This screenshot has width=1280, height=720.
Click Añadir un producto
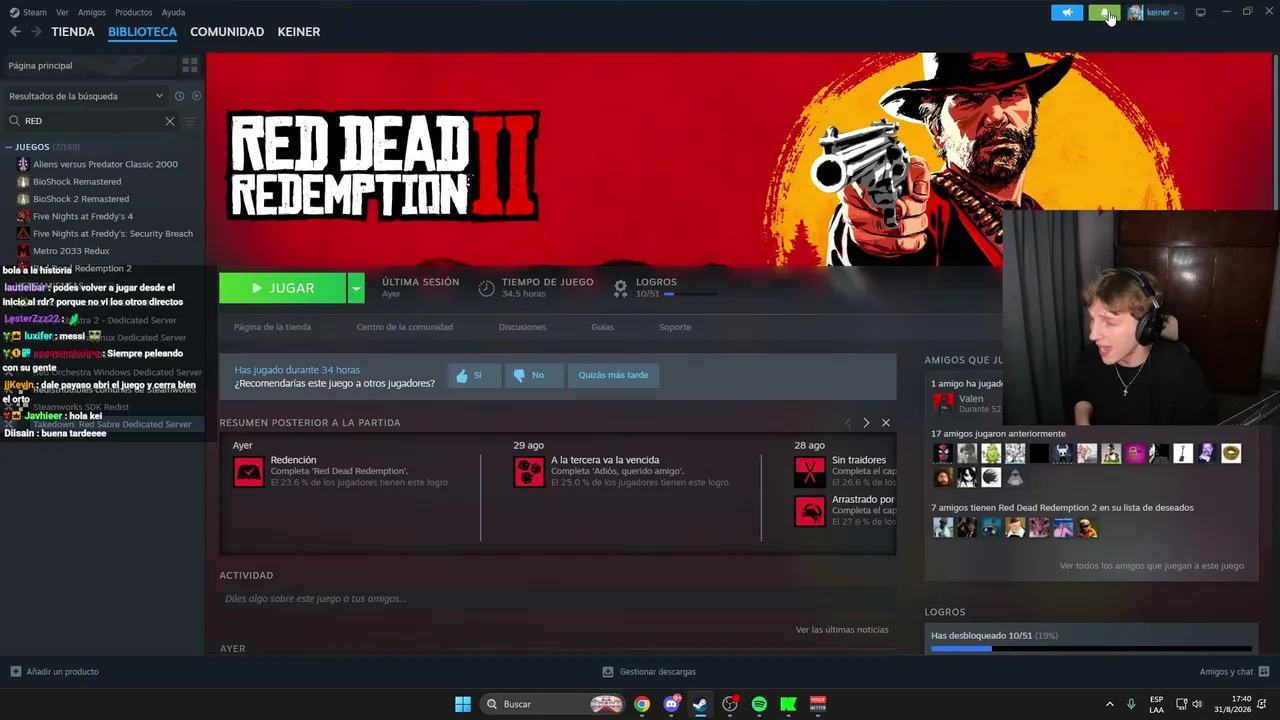[x=55, y=672]
